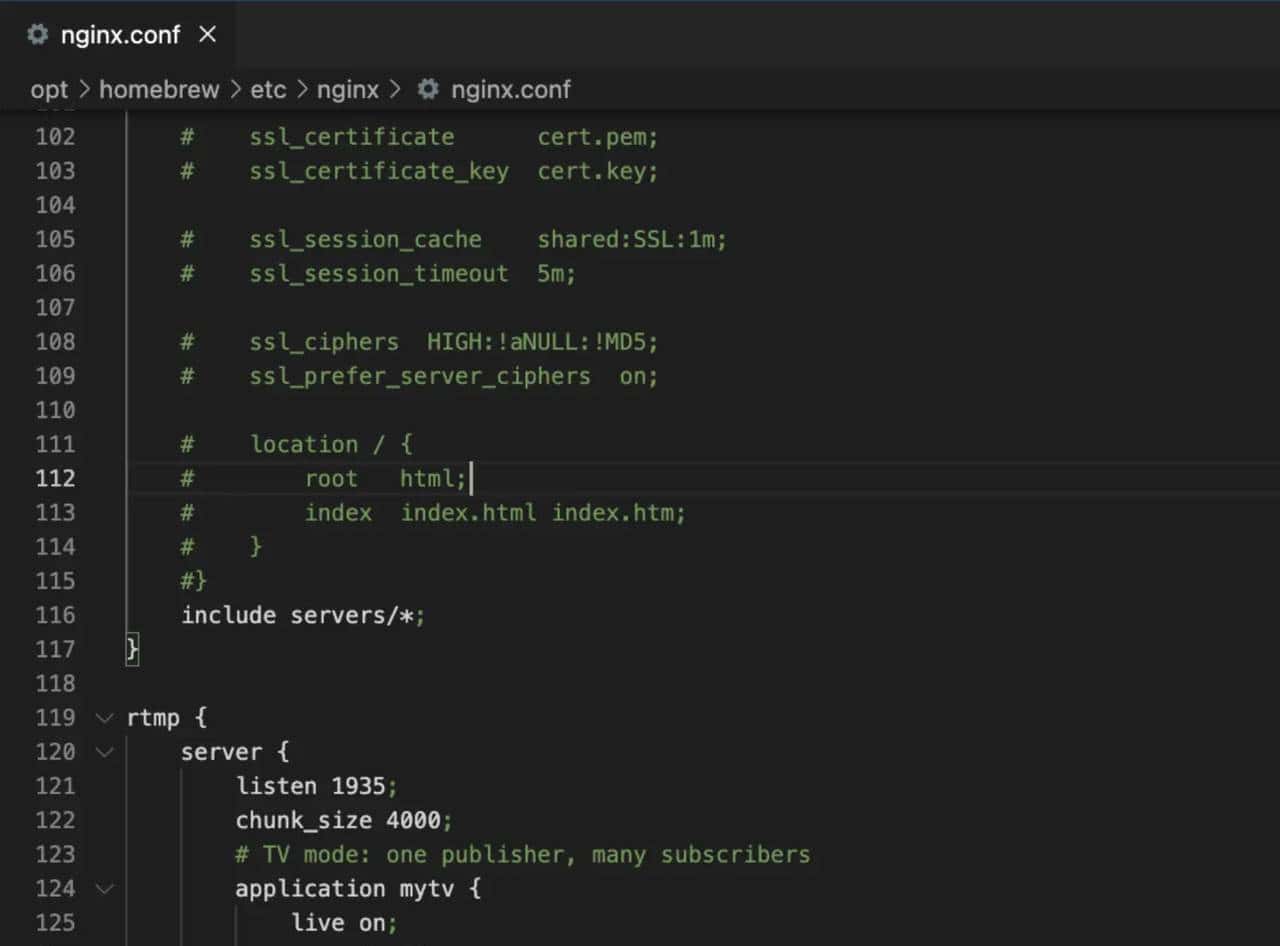The image size is (1280, 946).
Task: Fold the application mytv block
Action: point(104,888)
